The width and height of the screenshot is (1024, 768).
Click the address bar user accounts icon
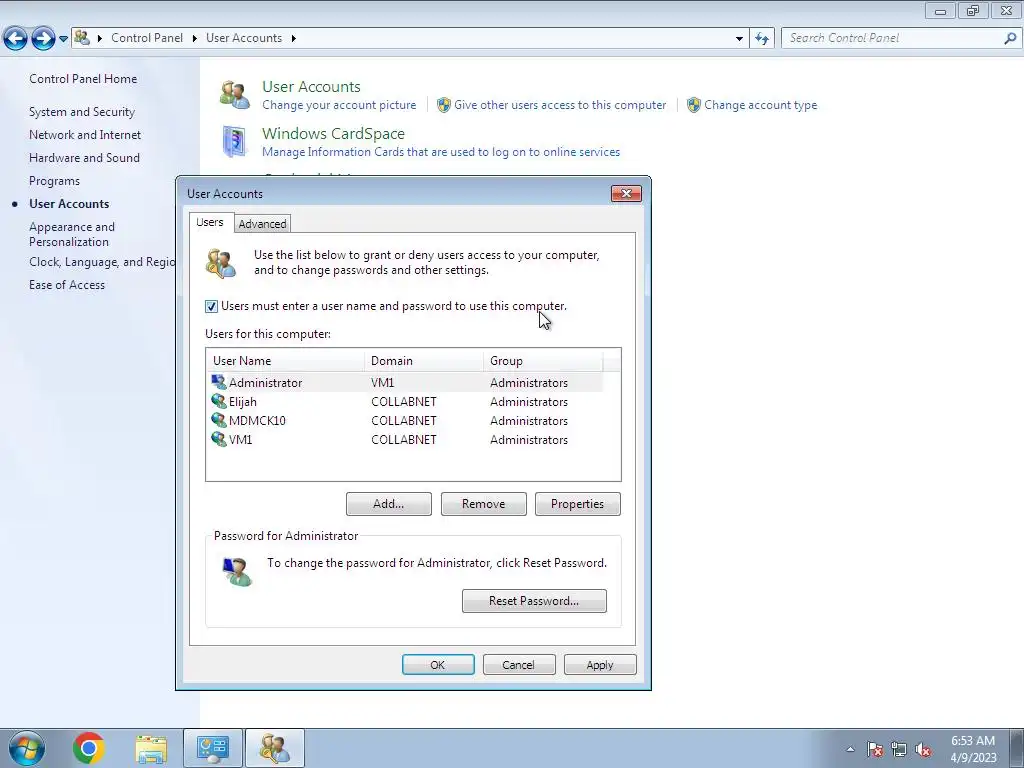82,38
